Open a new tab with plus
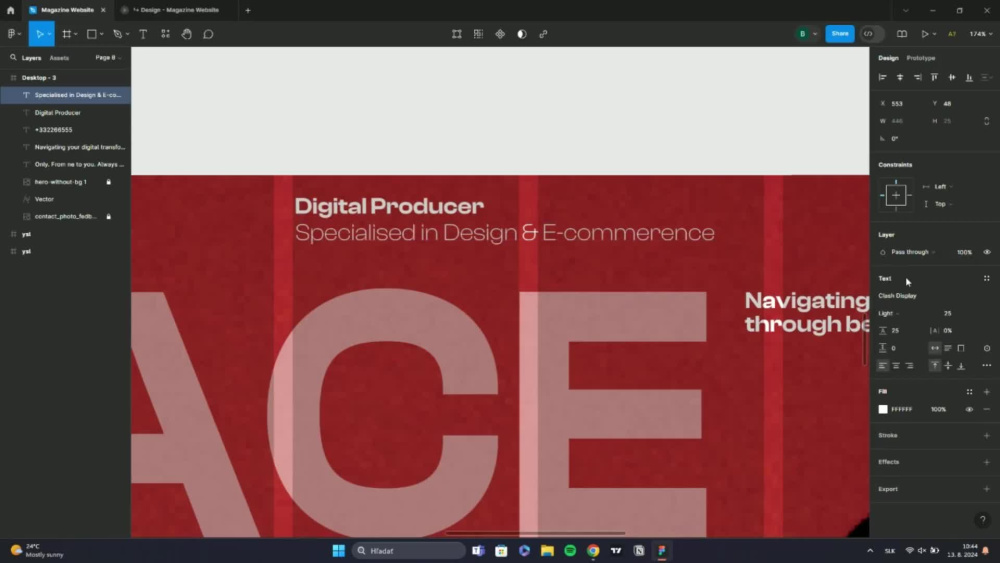This screenshot has height=563, width=1000. click(x=248, y=10)
